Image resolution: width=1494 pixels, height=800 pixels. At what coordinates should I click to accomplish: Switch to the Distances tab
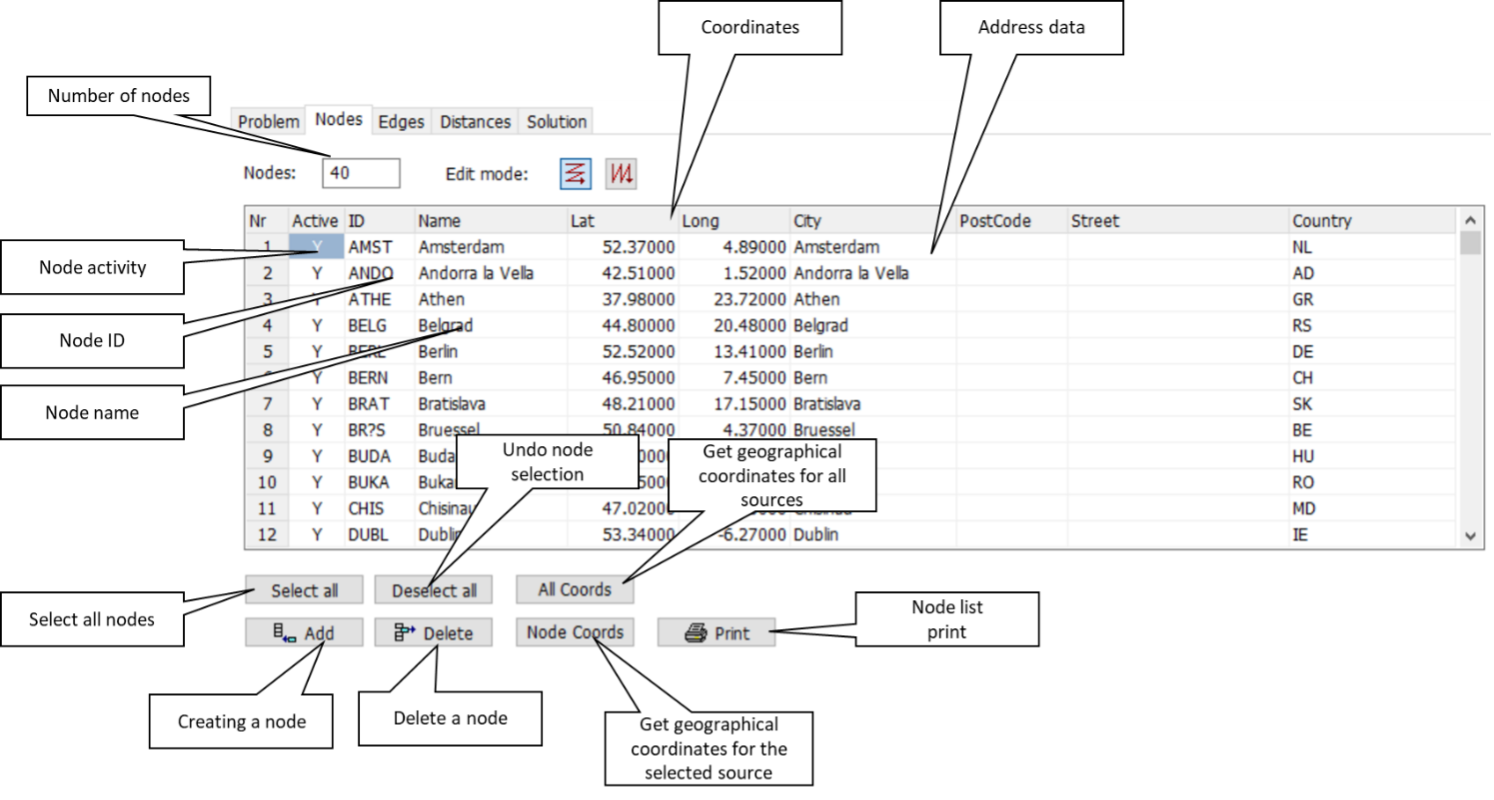point(474,121)
